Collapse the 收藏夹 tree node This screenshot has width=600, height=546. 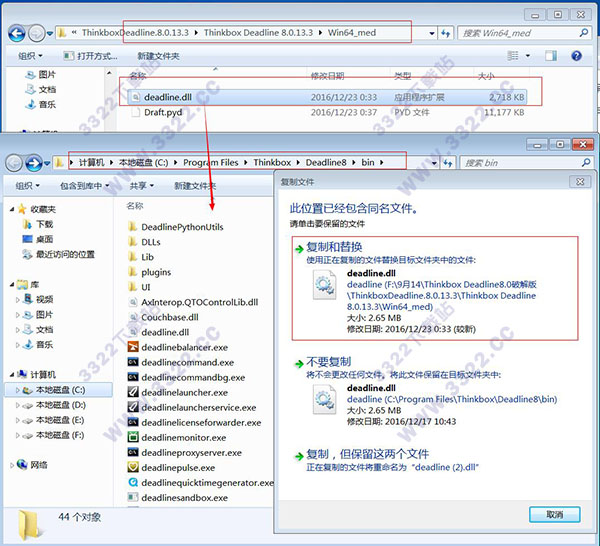click(x=12, y=209)
